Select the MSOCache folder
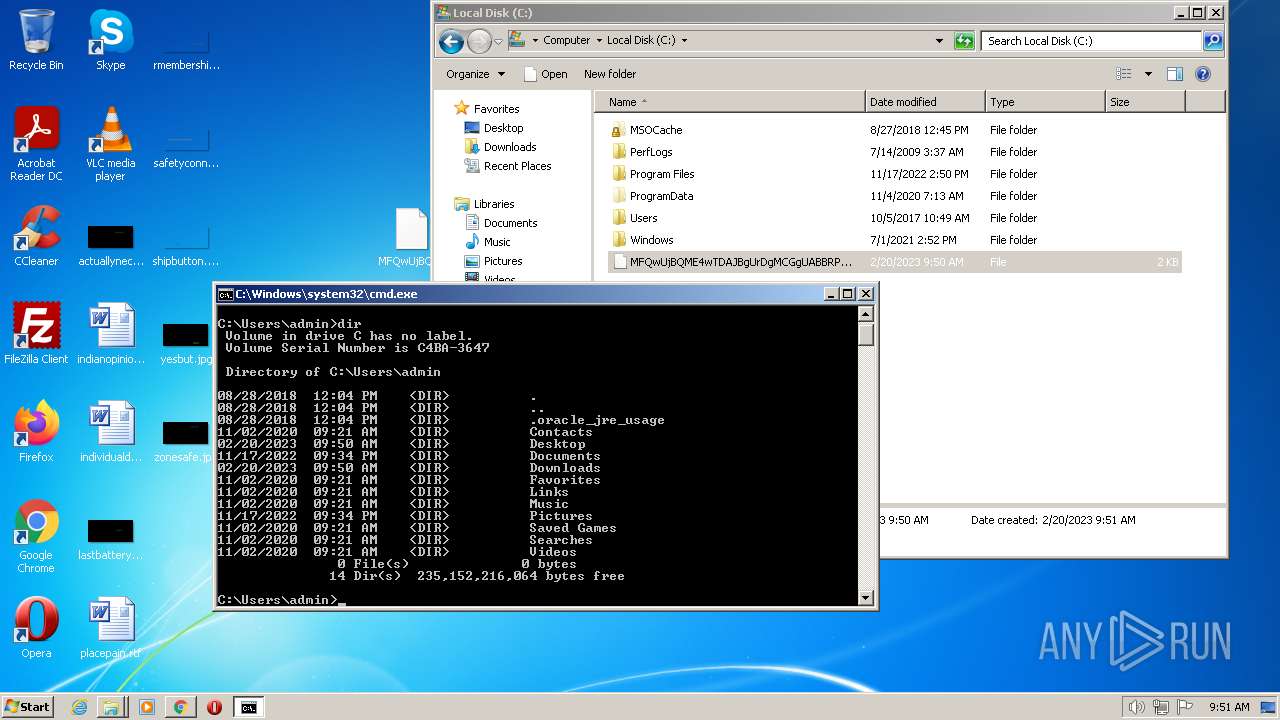Viewport: 1280px width, 720px height. [x=646, y=130]
